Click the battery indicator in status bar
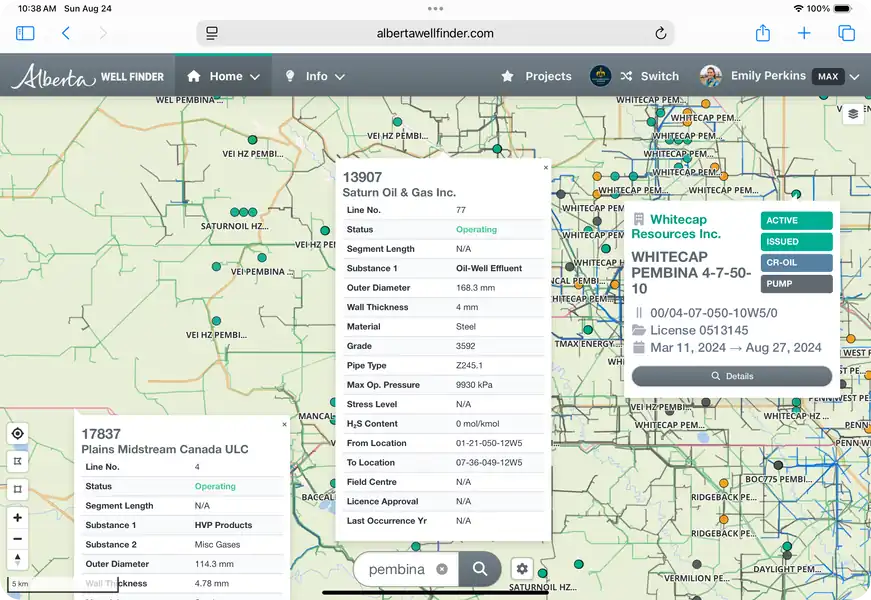 [842, 8]
